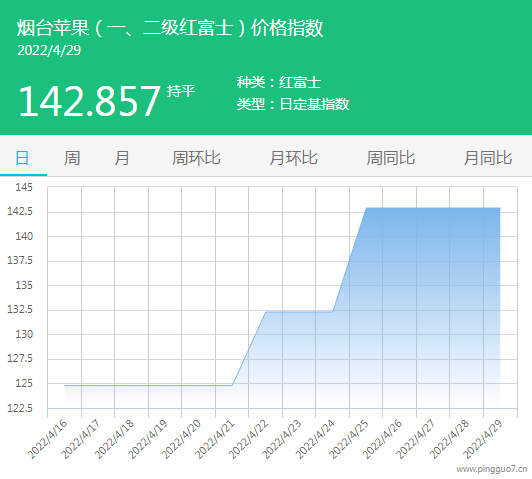Screen dimensions: 532x479
Task: Click the www.pingguo7.cn watermark link
Action: pos(492,469)
